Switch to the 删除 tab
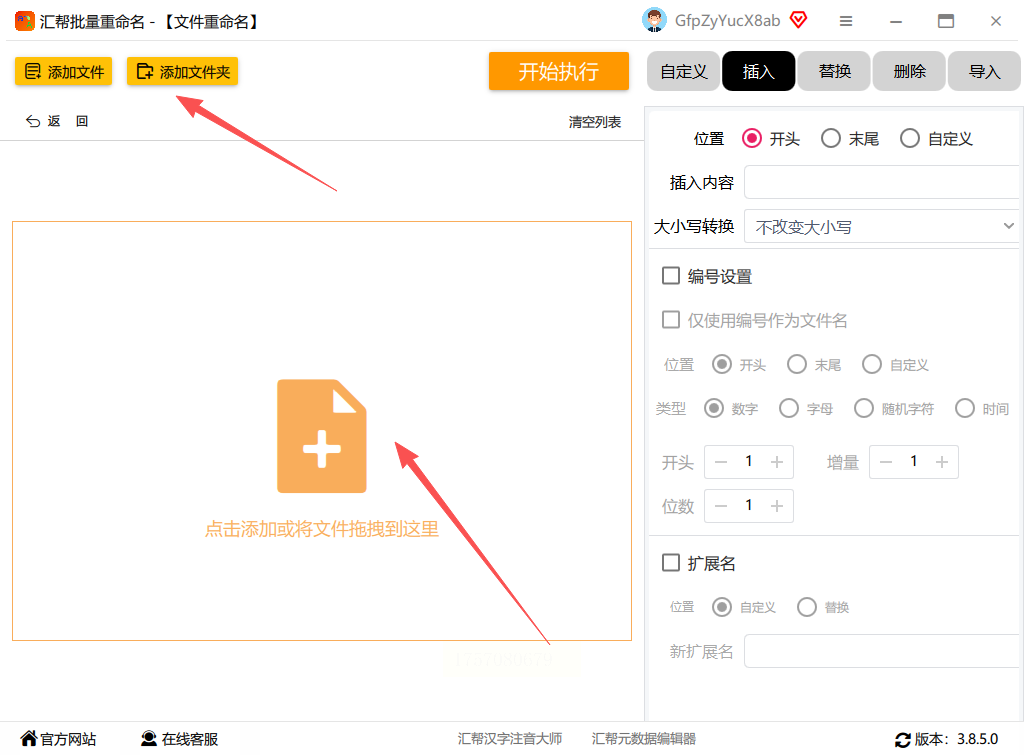The image size is (1024, 755). [909, 71]
